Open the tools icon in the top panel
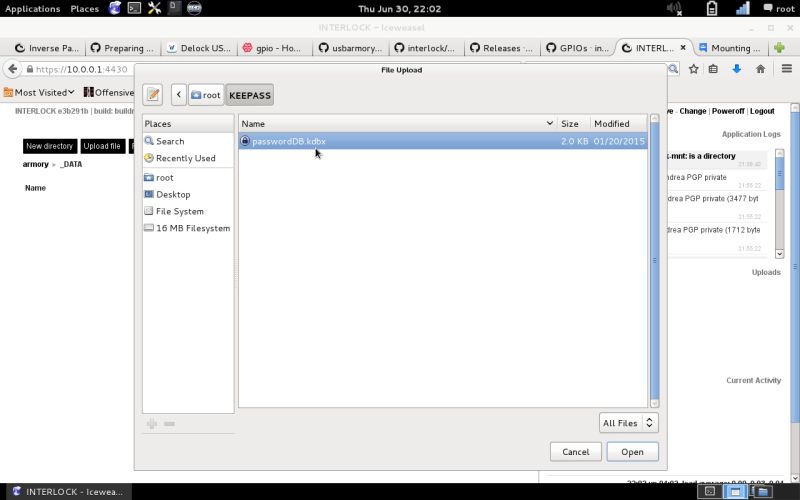800x500 pixels. [x=154, y=8]
